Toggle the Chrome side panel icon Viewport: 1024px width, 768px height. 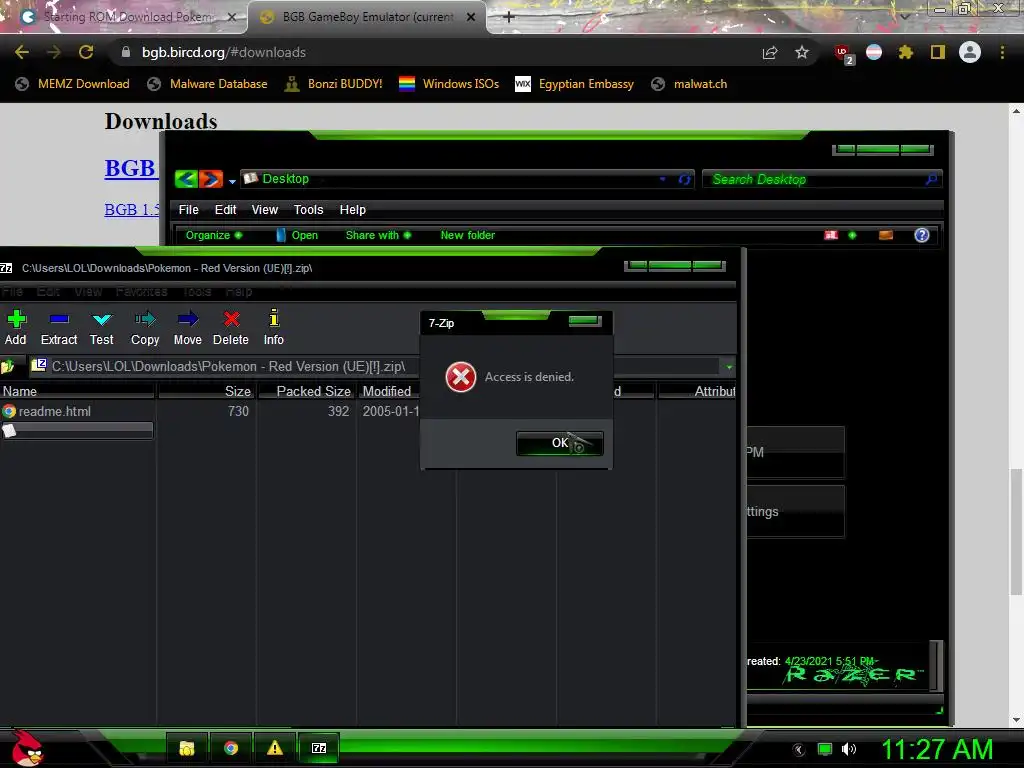point(938,52)
